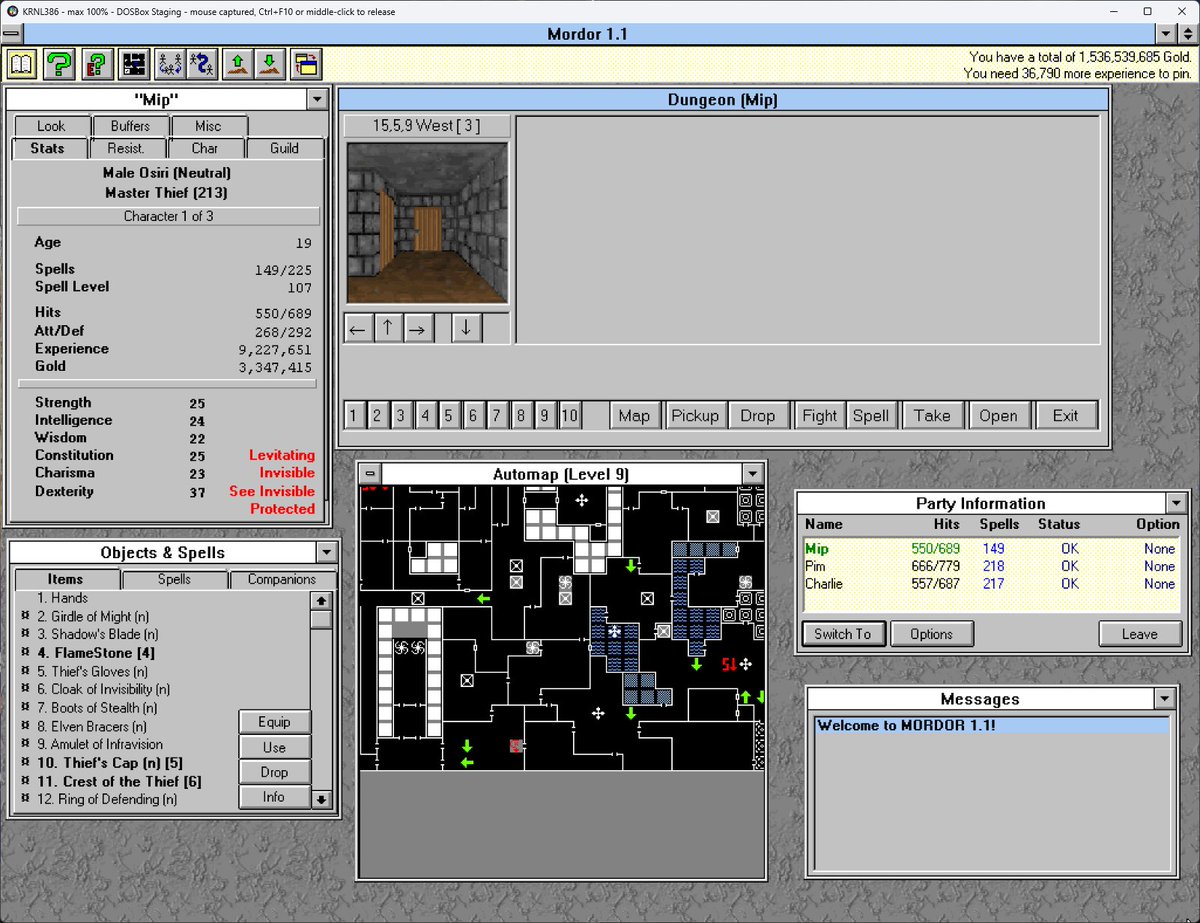1200x923 pixels.
Task: Click quick-slot button 10 in Dungeon panel
Action: click(569, 416)
